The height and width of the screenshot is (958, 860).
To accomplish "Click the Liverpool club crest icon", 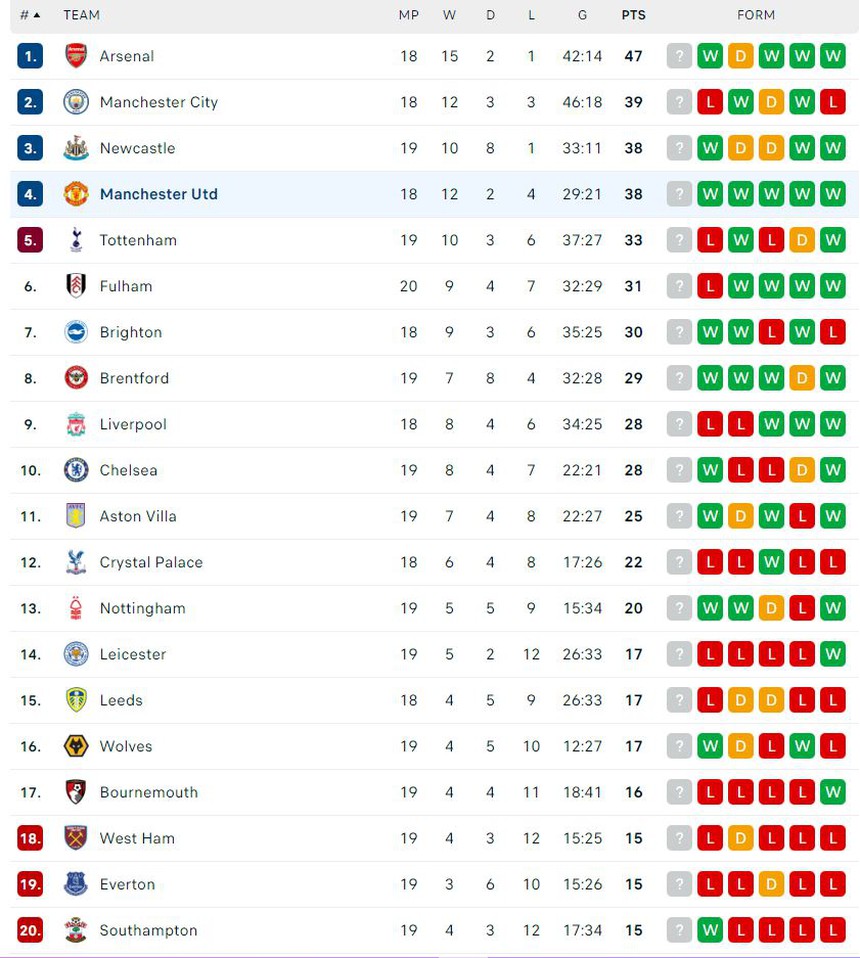I will [x=76, y=424].
